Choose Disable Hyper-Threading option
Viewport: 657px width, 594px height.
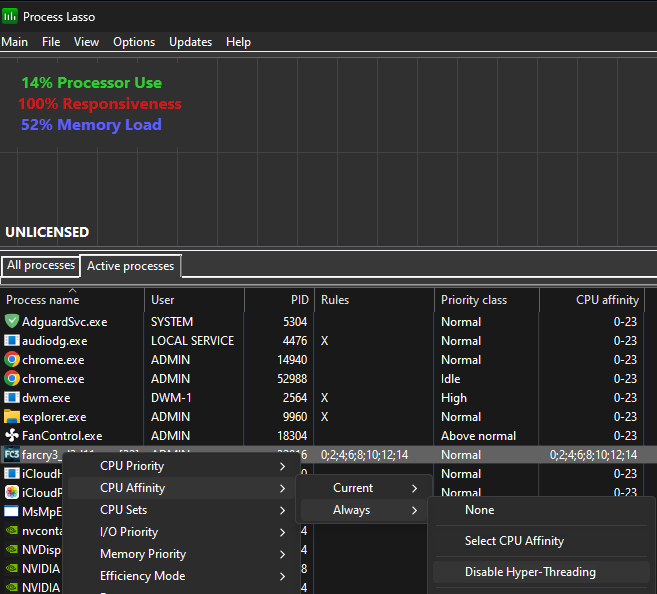pyautogui.click(x=541, y=572)
